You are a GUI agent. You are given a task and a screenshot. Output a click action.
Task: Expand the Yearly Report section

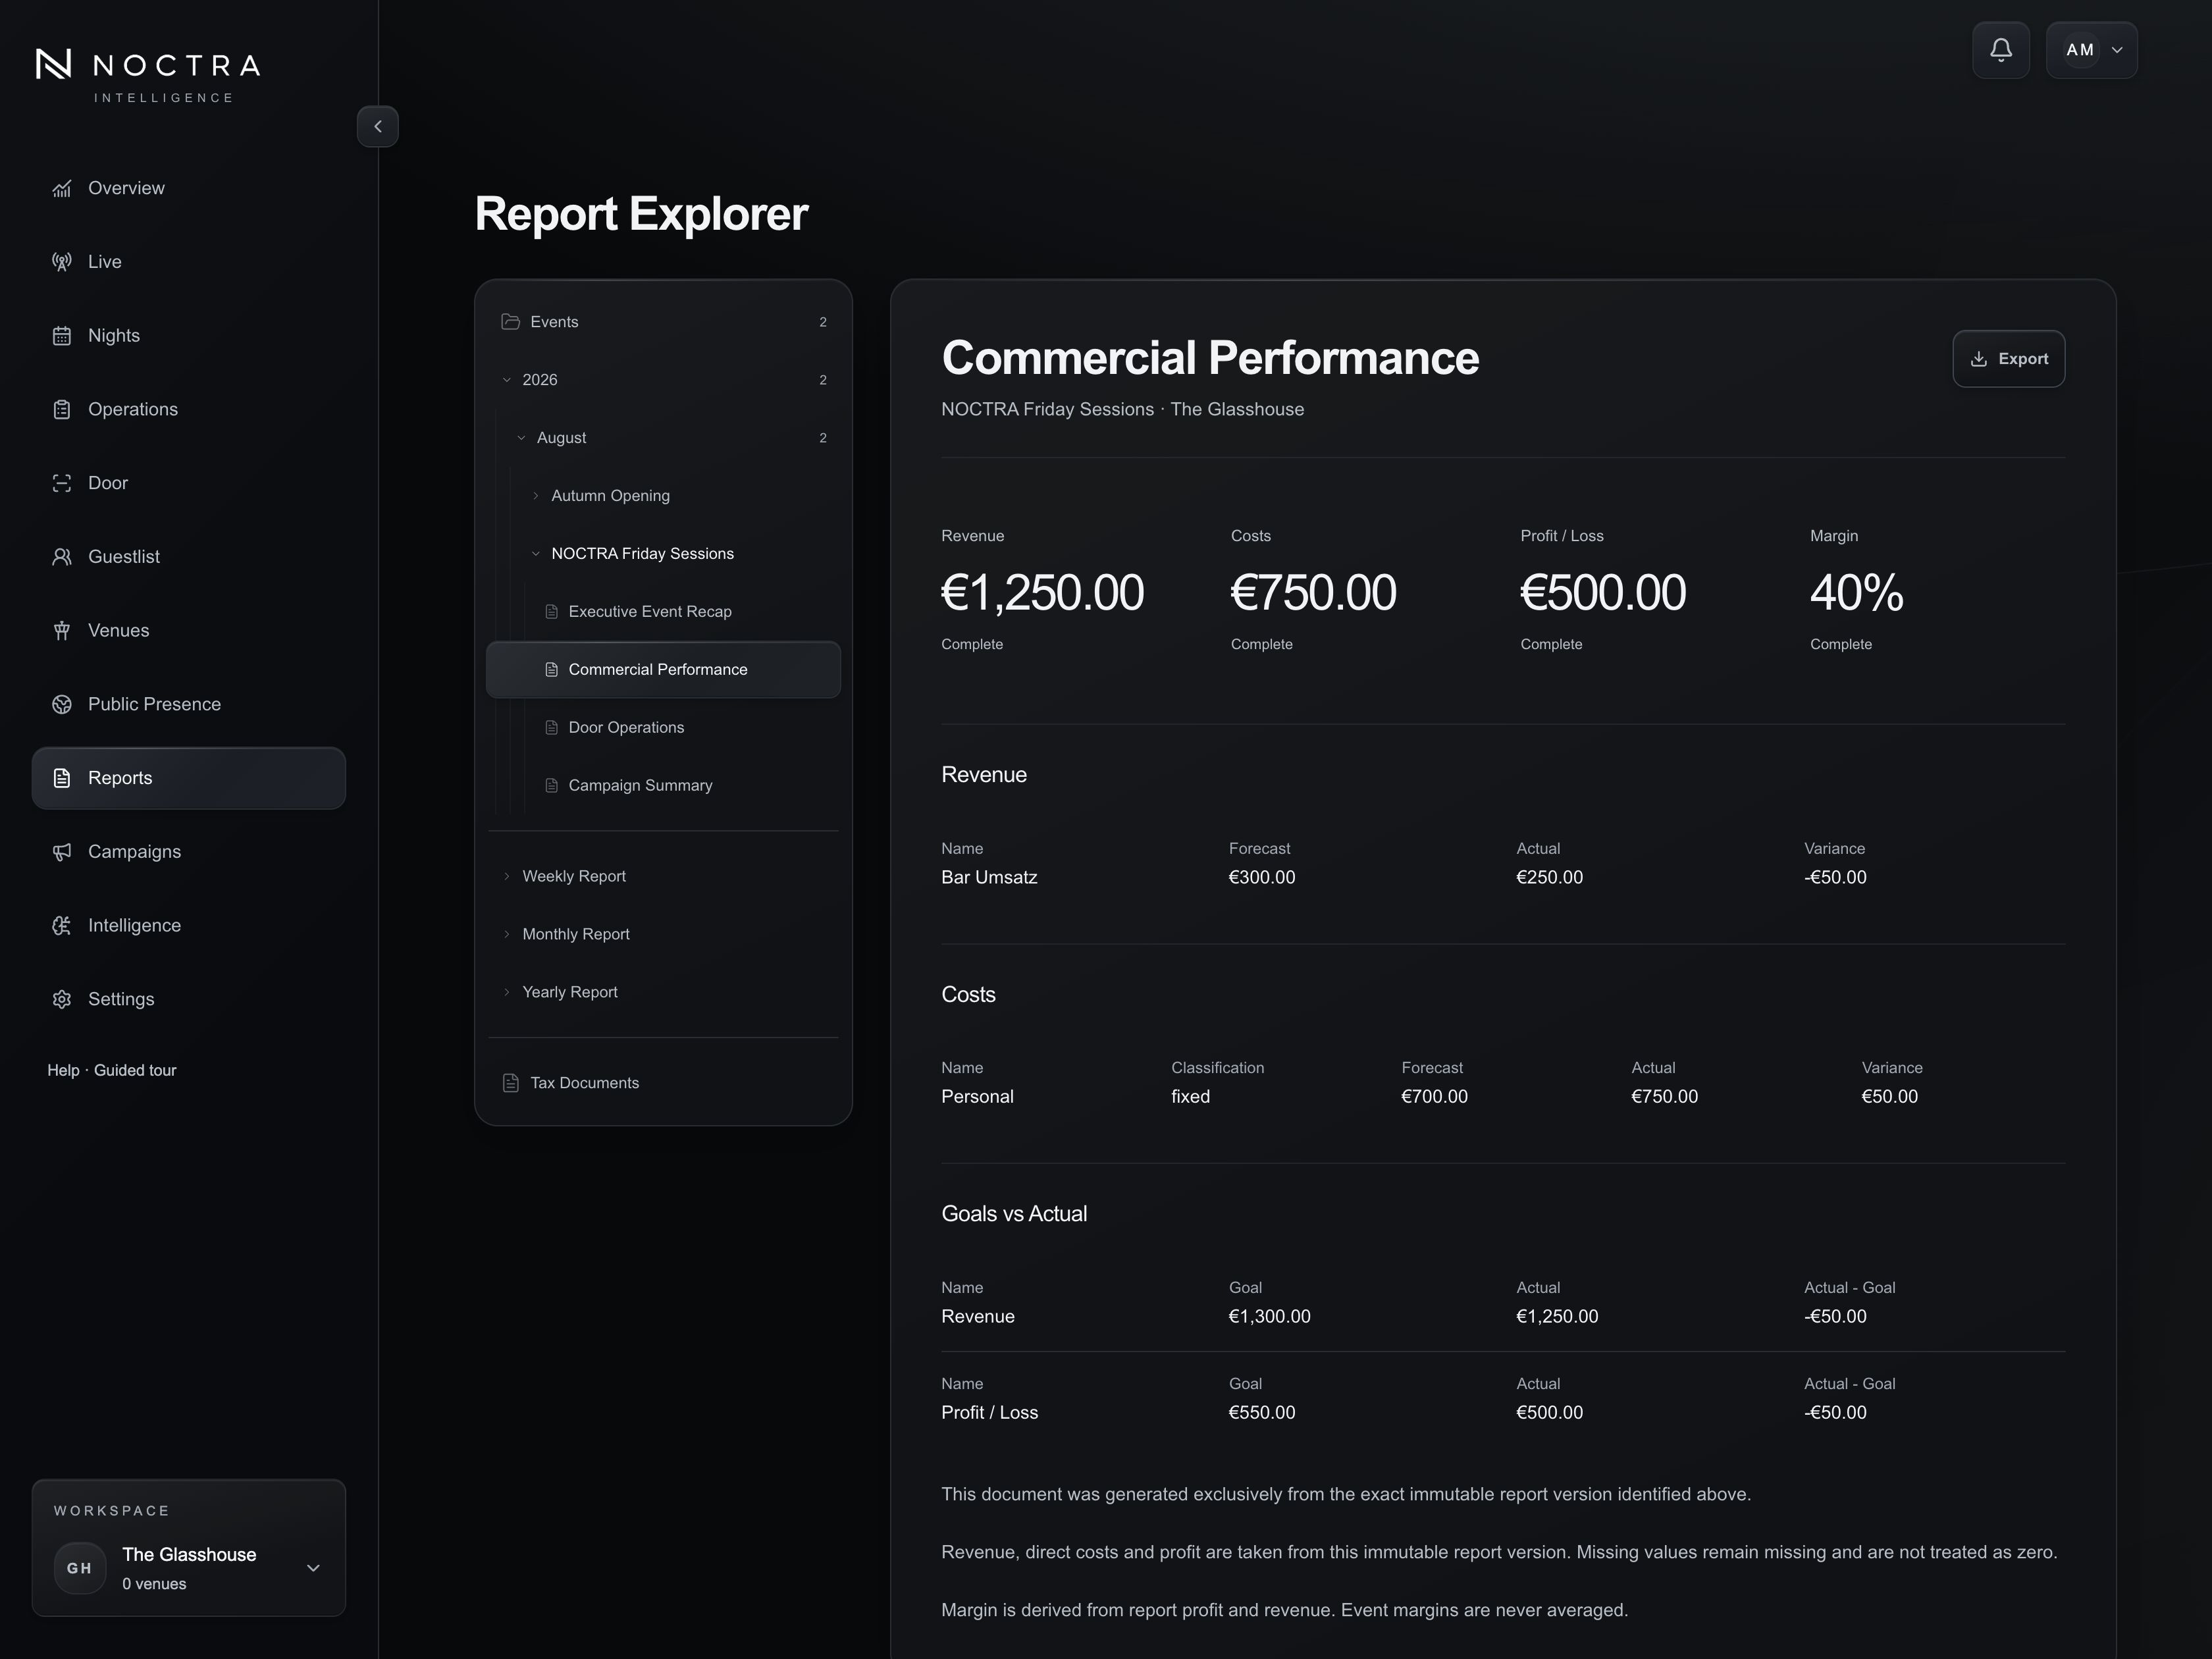click(x=663, y=992)
